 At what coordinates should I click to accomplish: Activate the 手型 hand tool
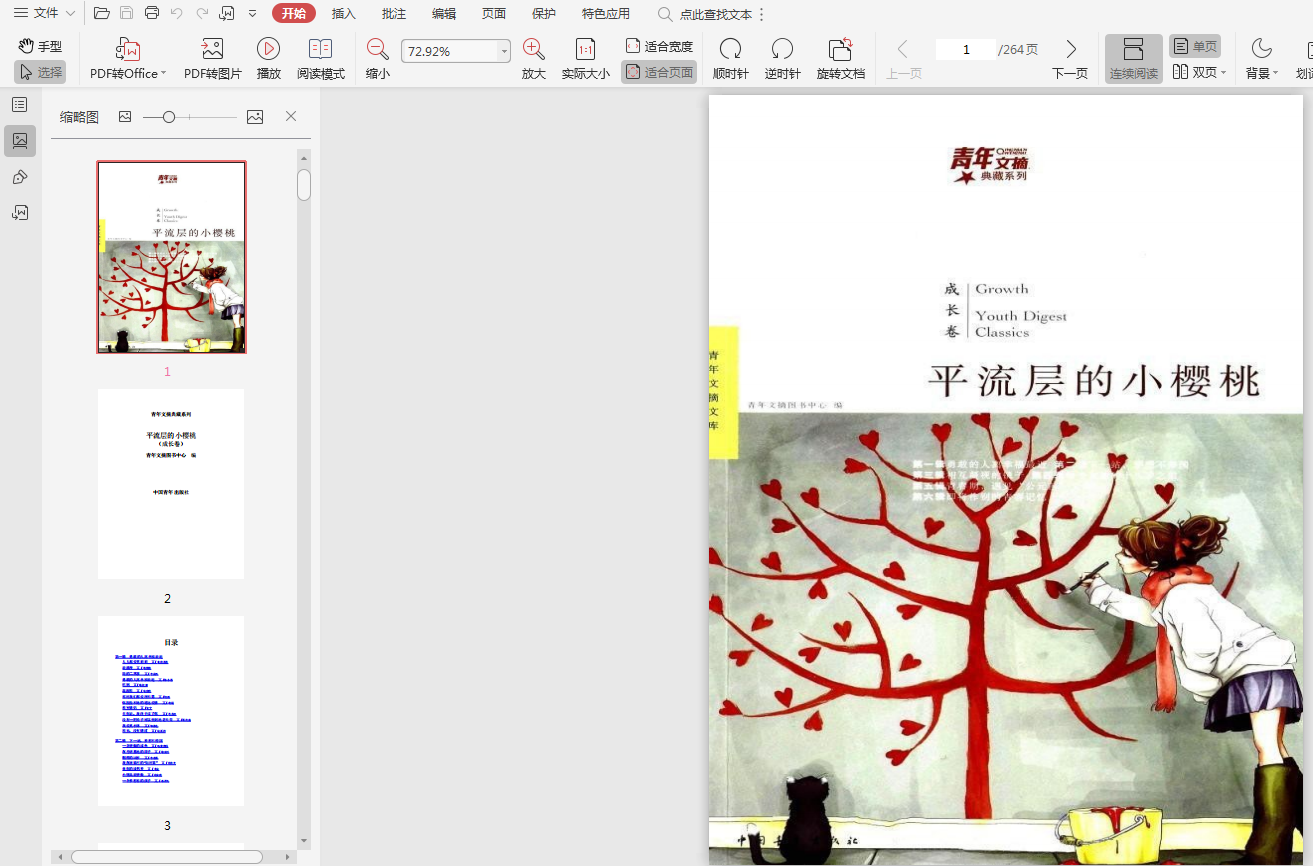(40, 46)
